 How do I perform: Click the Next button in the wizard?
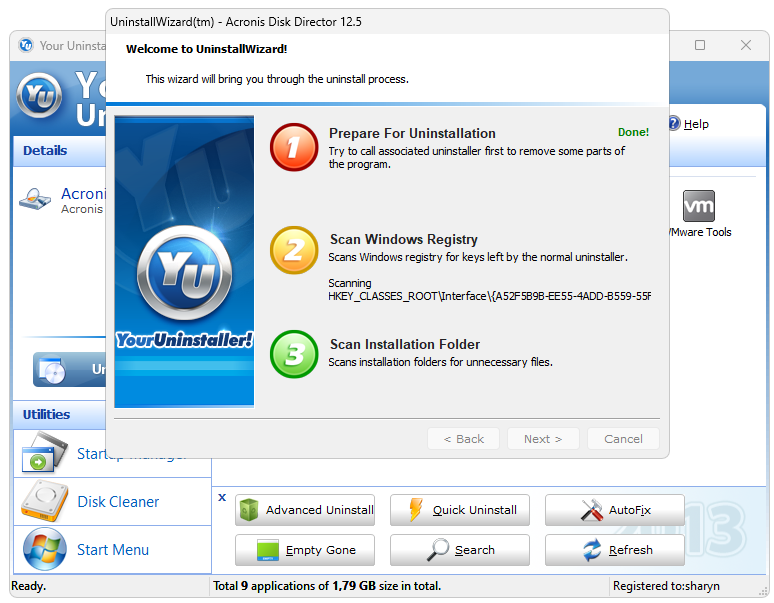tap(543, 439)
